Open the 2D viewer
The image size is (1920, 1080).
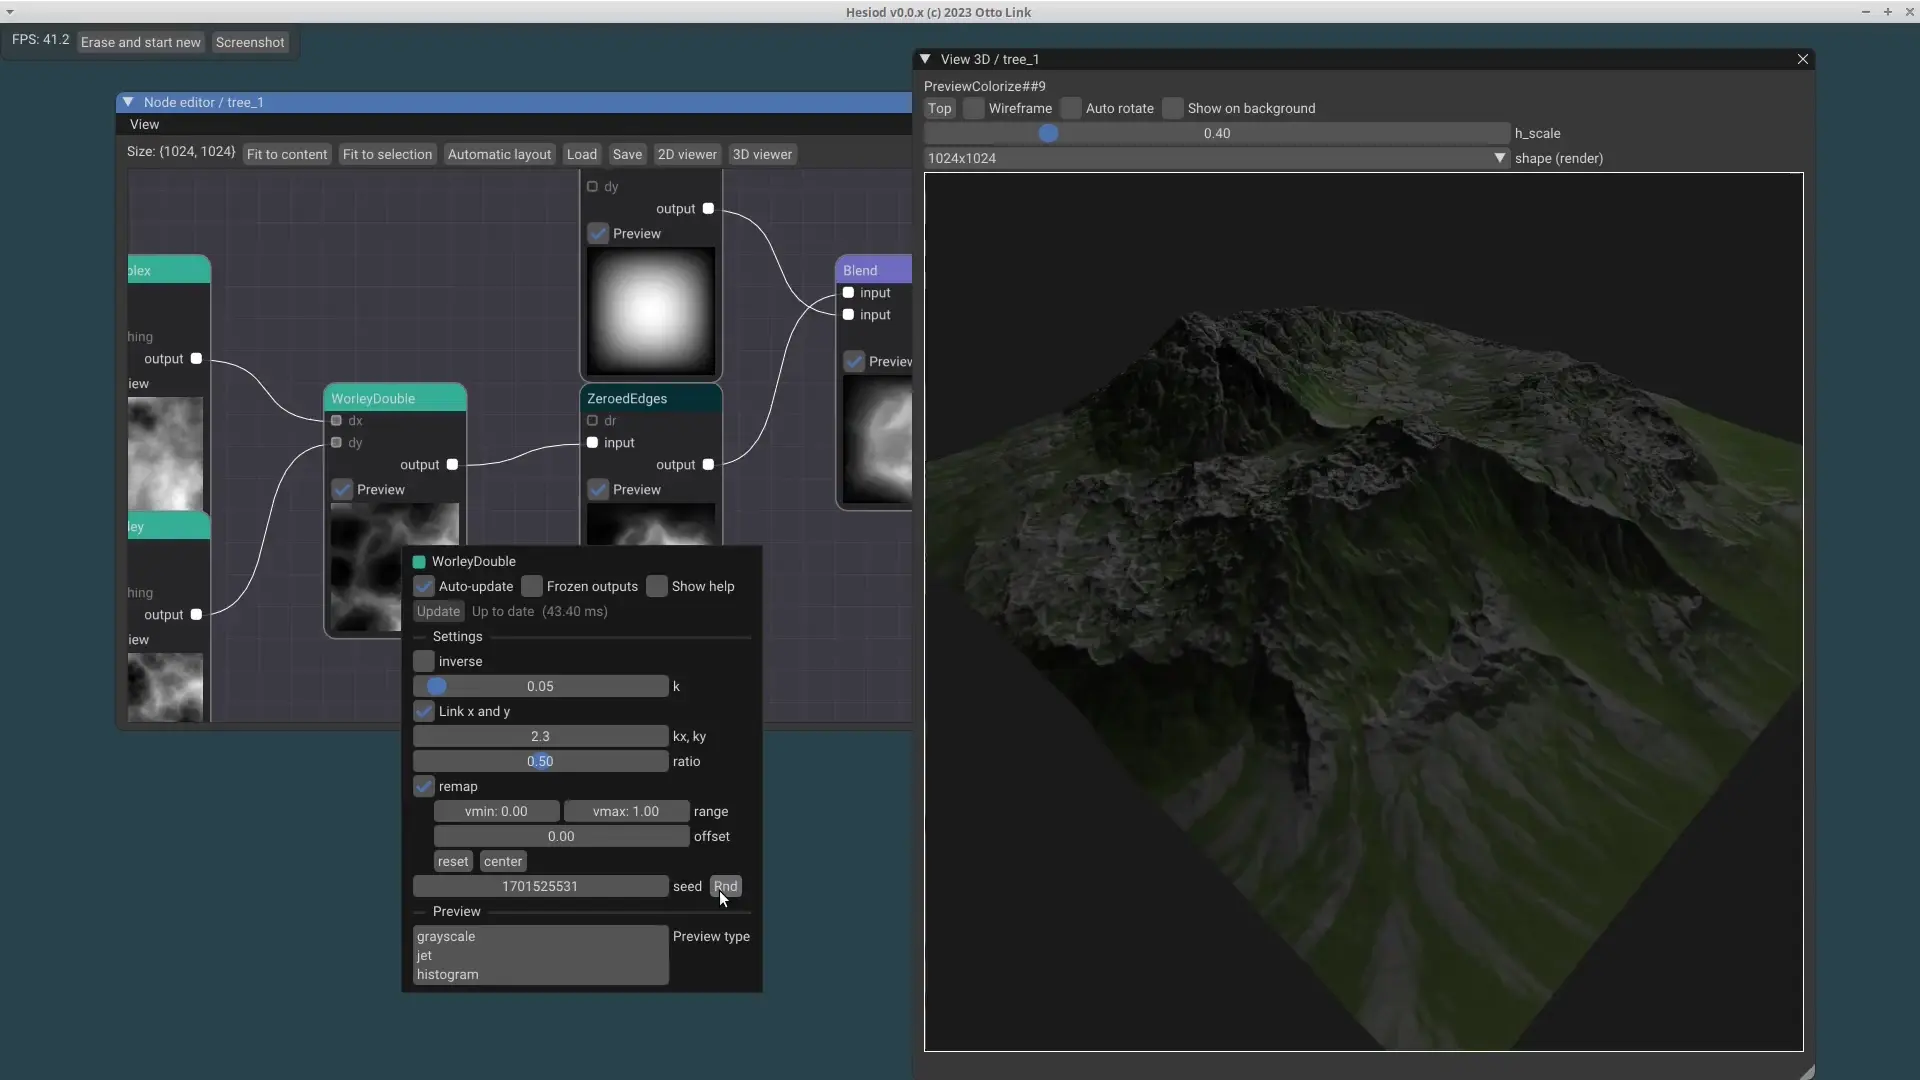tap(686, 154)
